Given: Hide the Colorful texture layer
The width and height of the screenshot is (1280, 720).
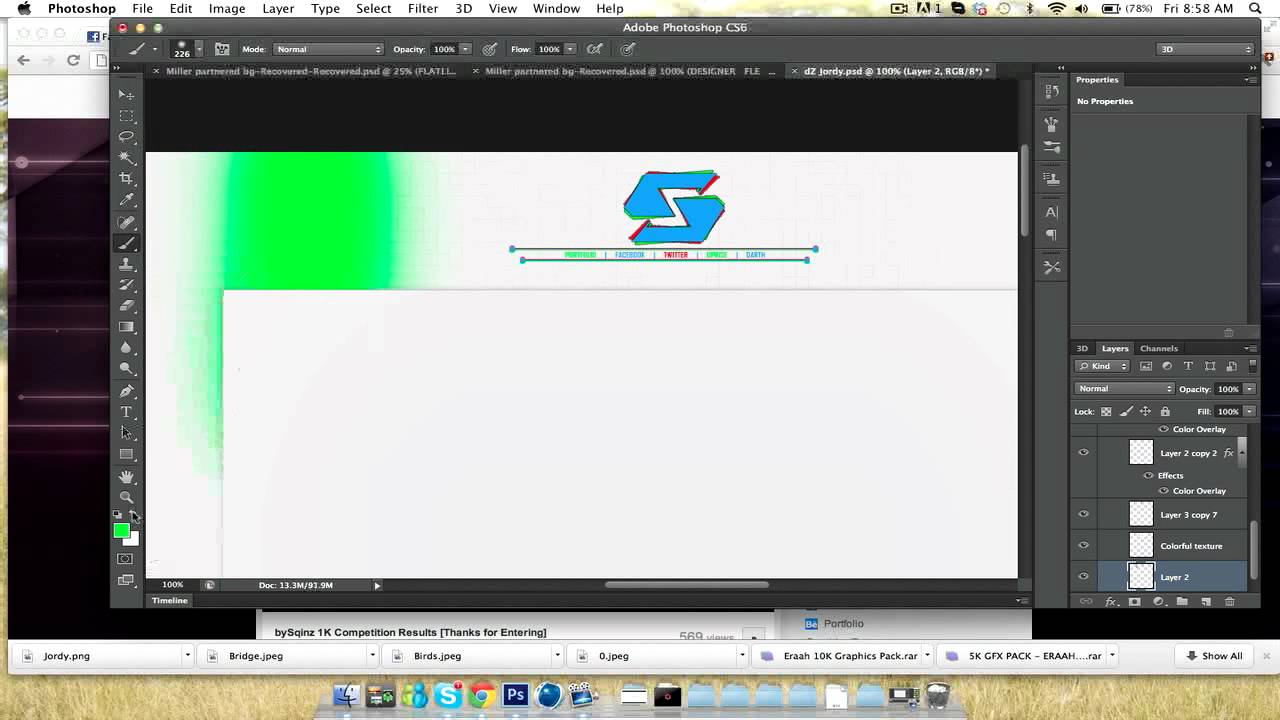Looking at the screenshot, I should (x=1083, y=546).
